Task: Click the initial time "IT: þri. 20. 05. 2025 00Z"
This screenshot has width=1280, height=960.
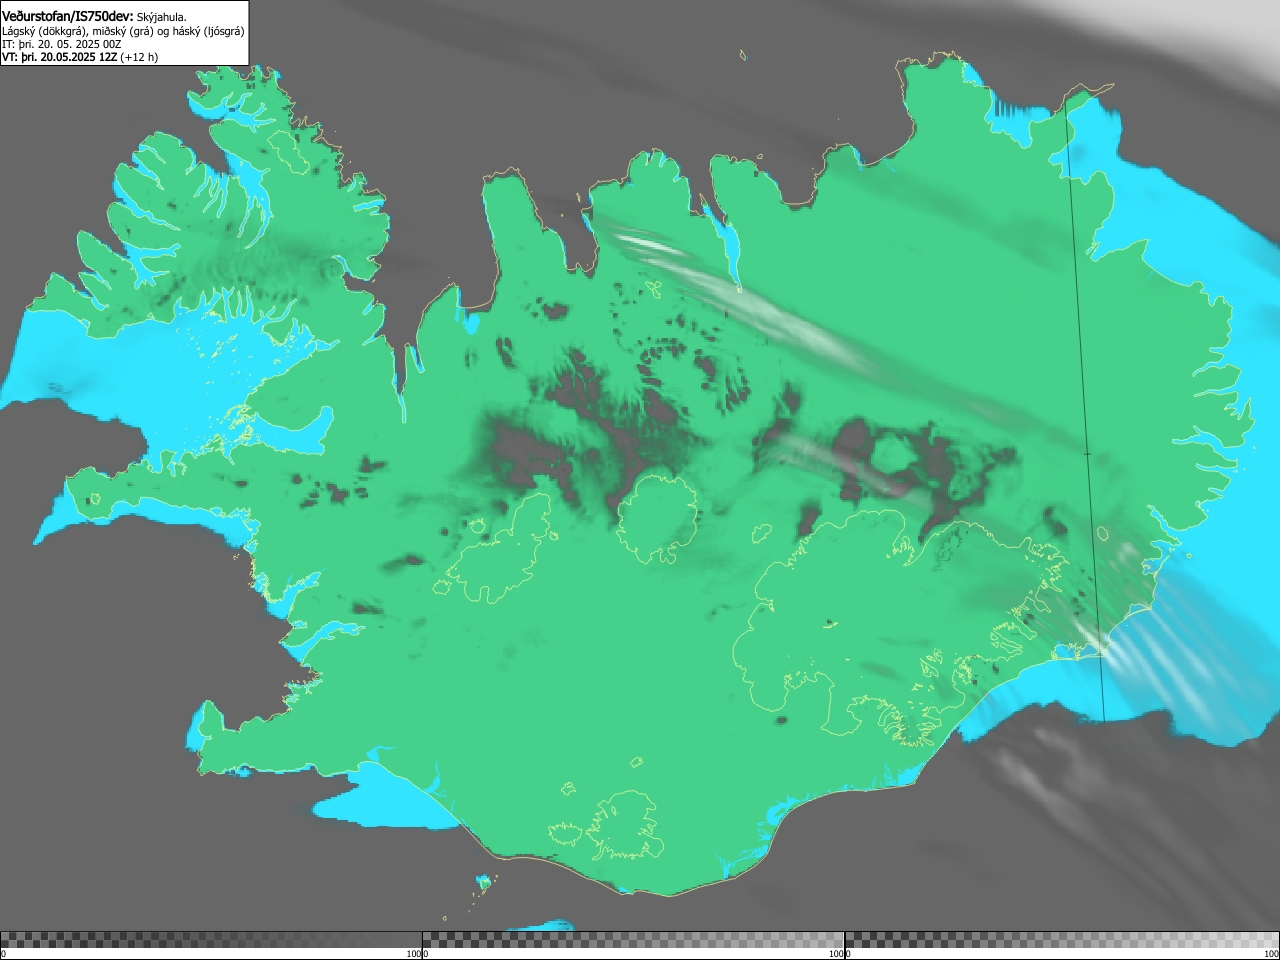Action: click(62, 44)
